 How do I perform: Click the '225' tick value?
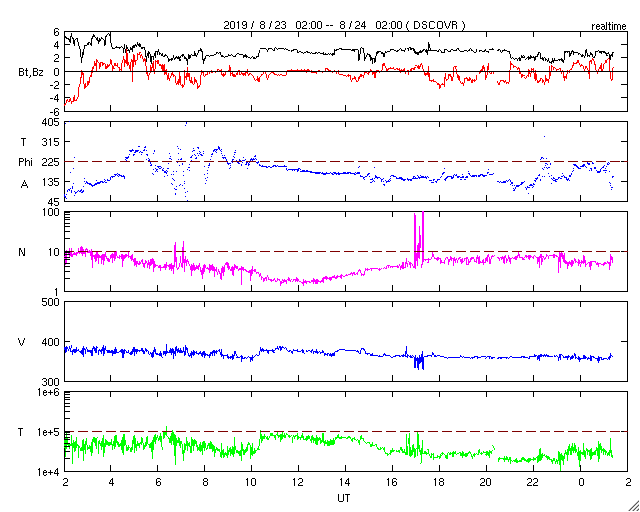(x=51, y=162)
